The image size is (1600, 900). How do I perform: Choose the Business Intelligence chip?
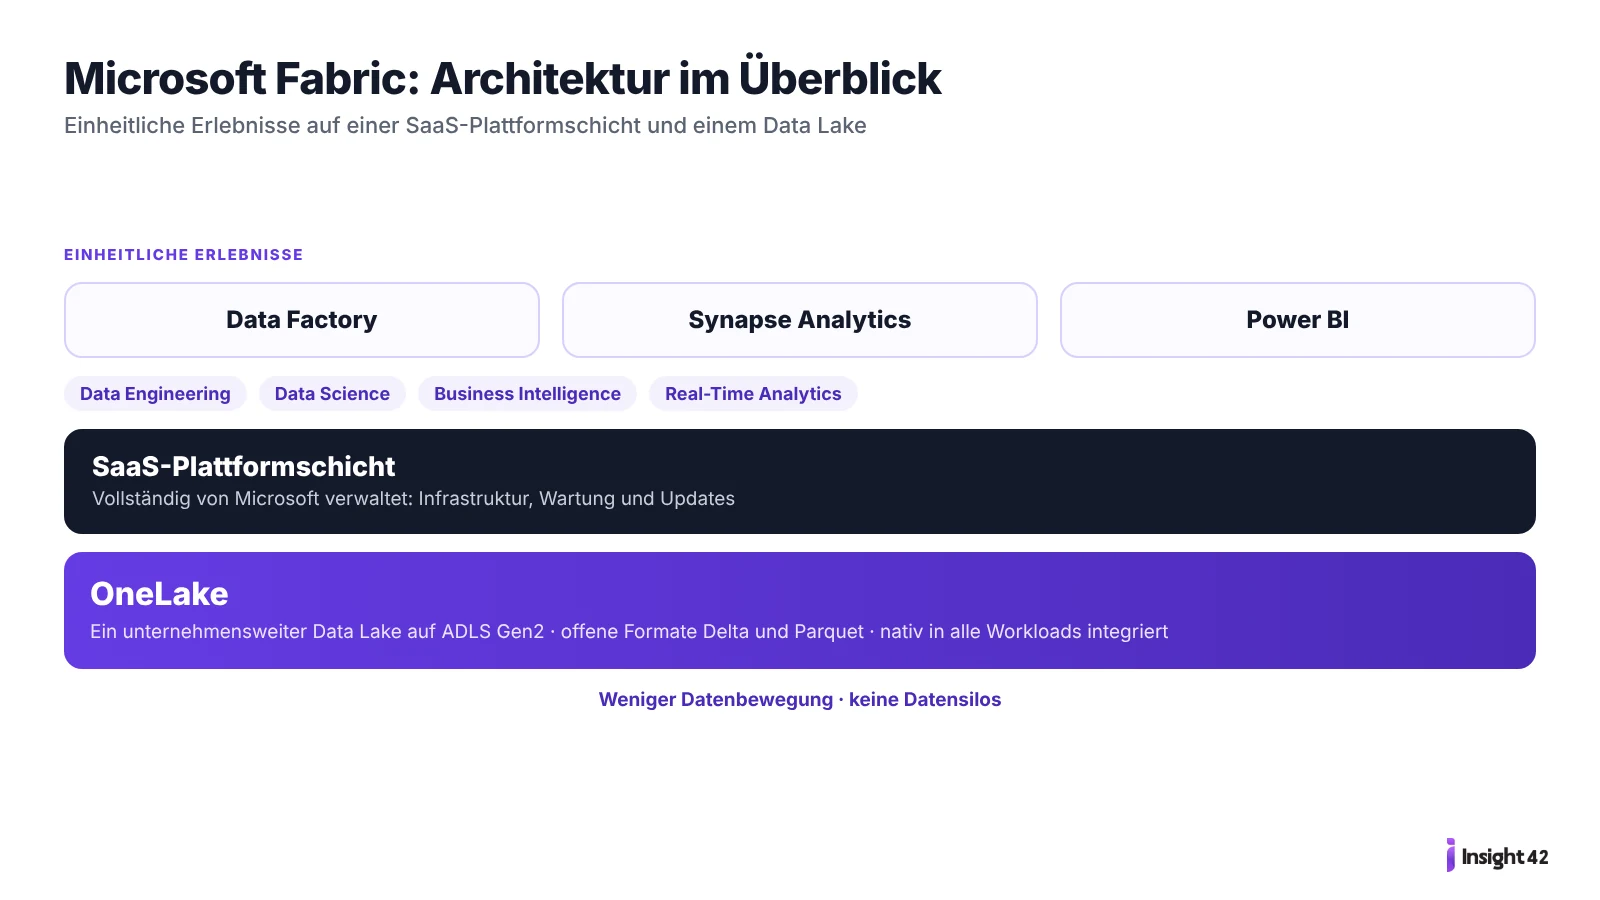pos(527,394)
